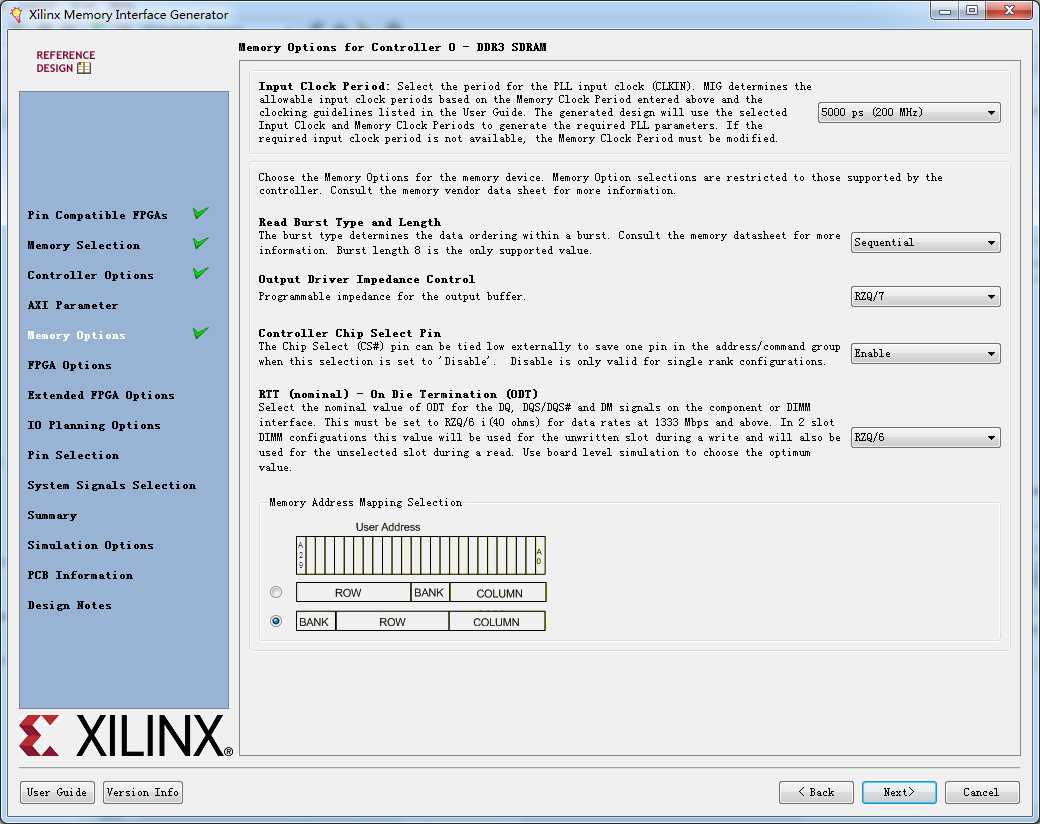Go to IO Planning Options step
1040x824 pixels.
tap(94, 425)
